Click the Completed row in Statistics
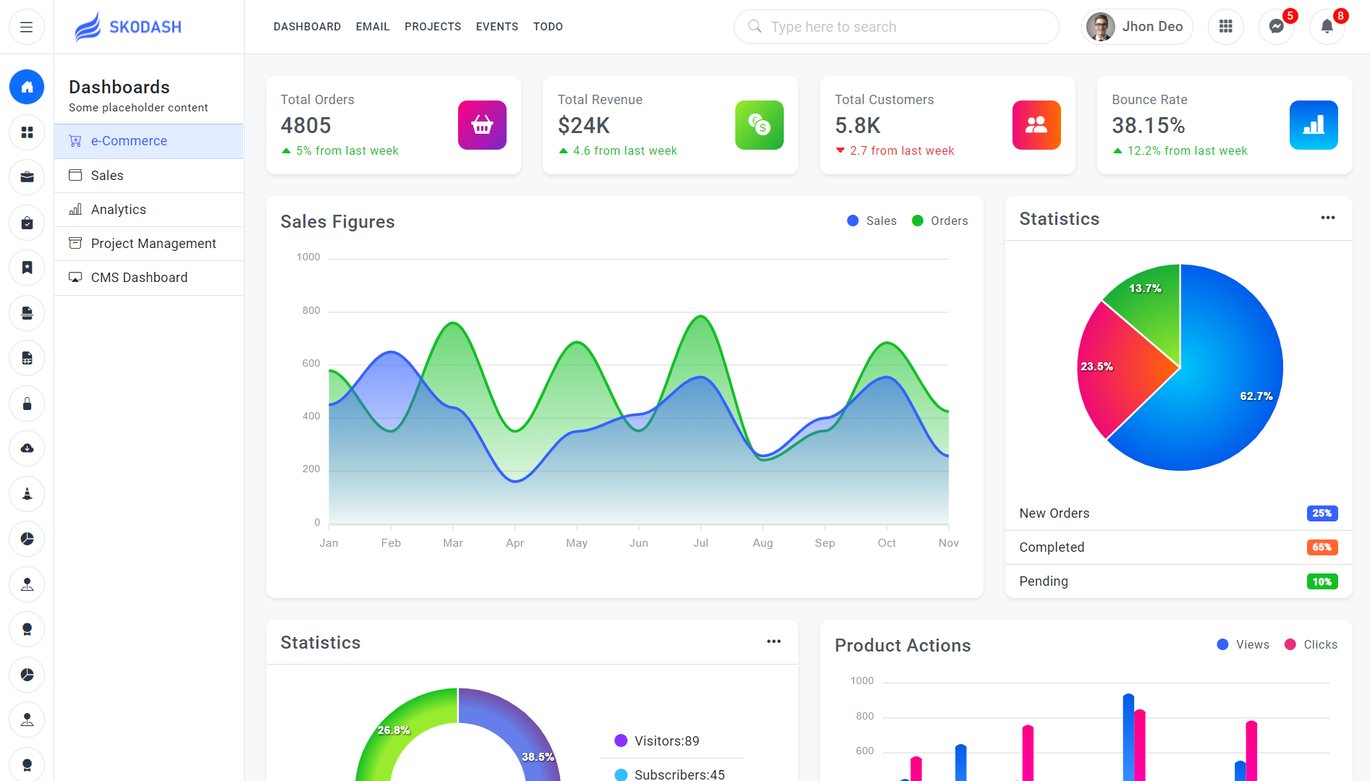Viewport: 1370px width, 781px height. click(x=1178, y=547)
